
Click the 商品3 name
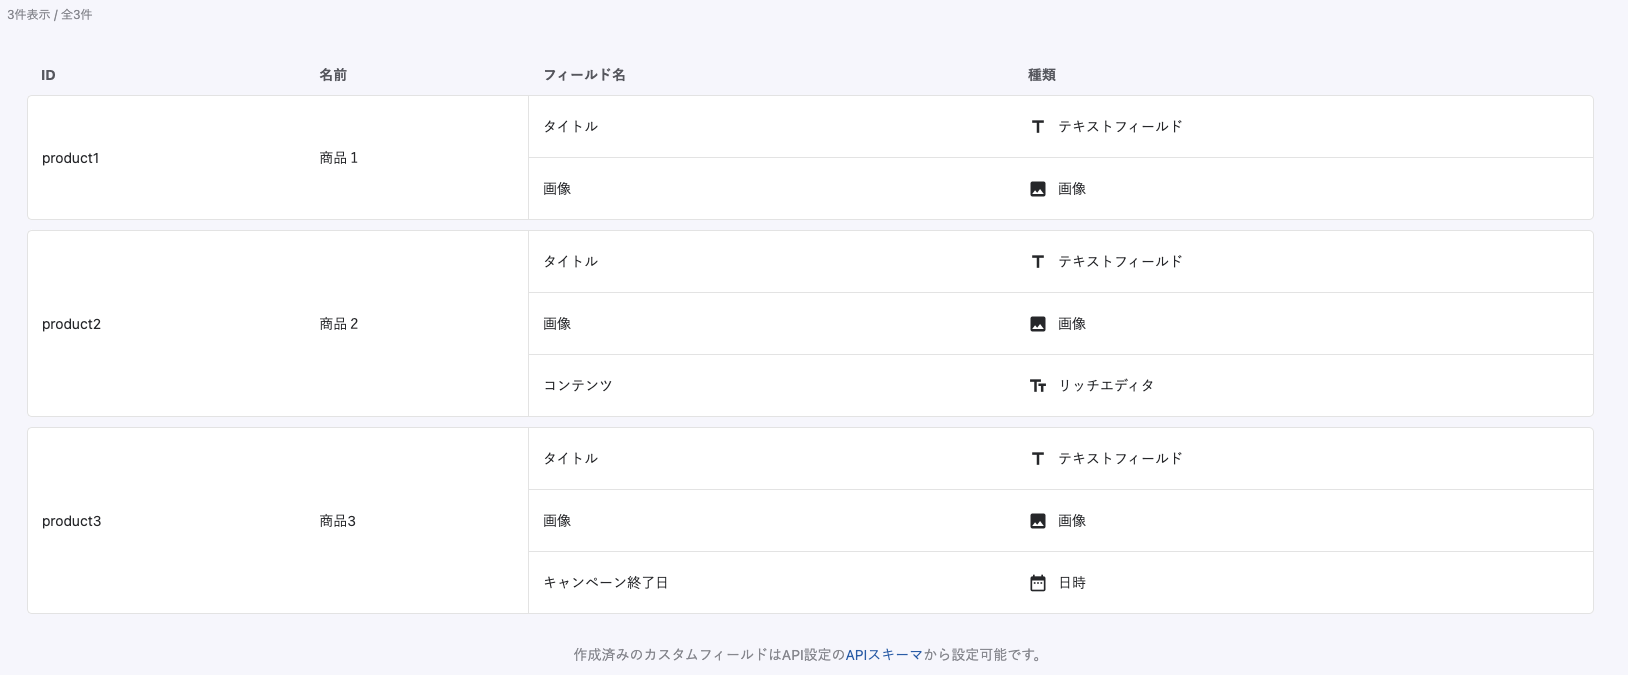[x=337, y=521]
